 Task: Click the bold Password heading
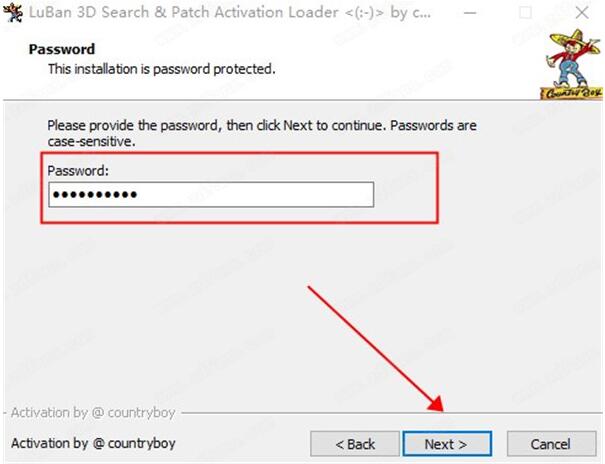(62, 49)
